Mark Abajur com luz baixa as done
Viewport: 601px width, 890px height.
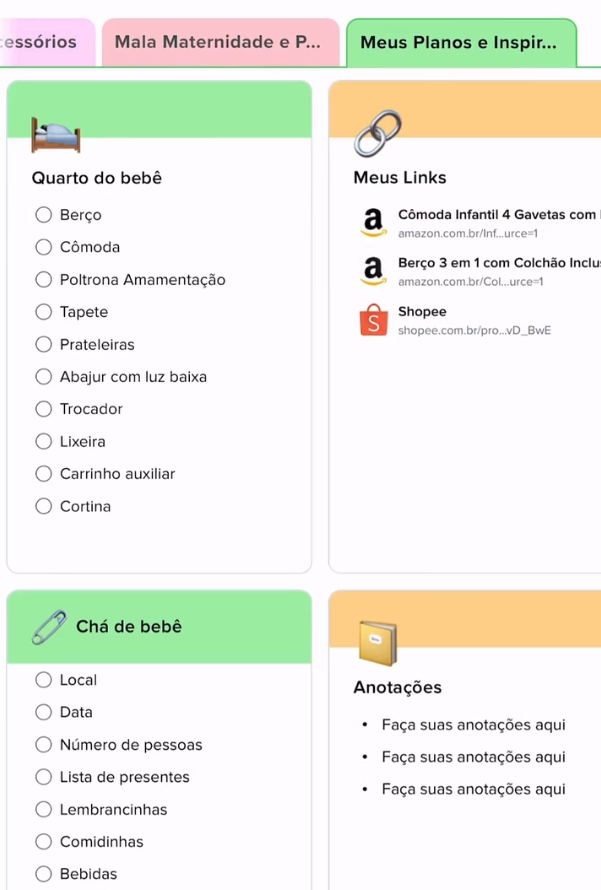click(44, 377)
